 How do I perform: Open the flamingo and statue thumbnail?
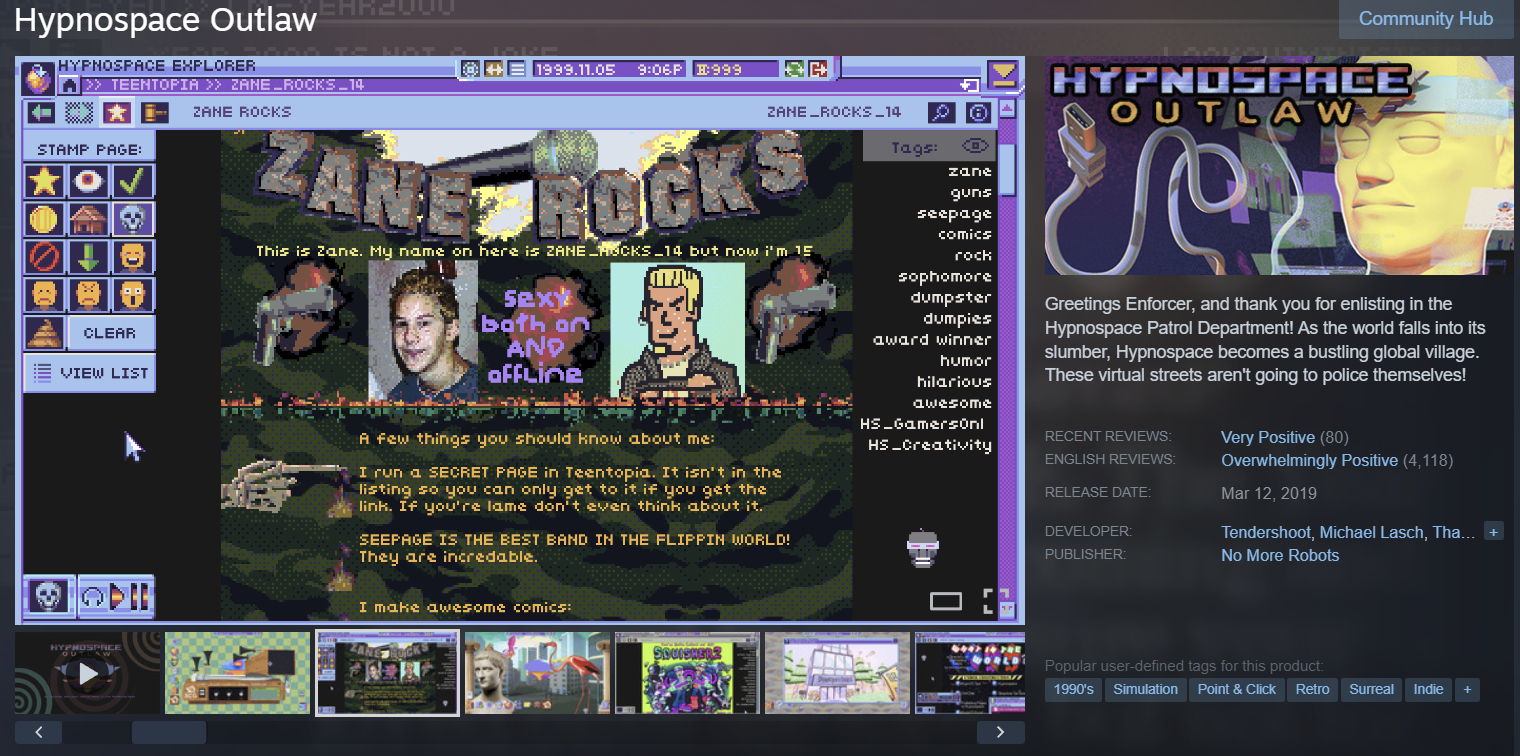(538, 672)
